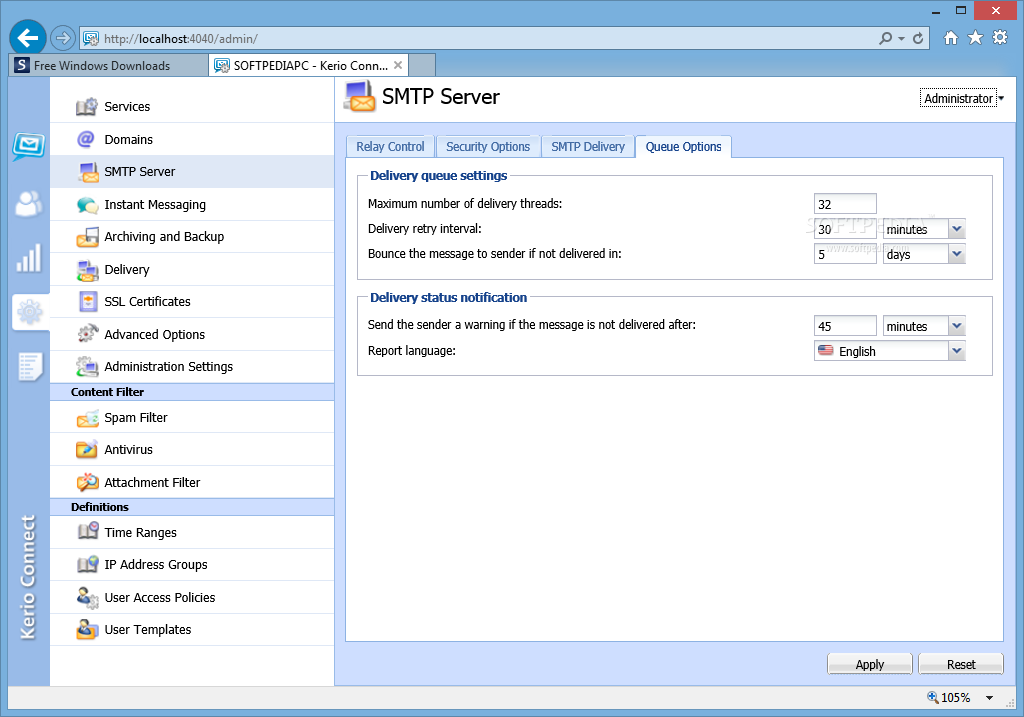Edit the bounce message days value field

845,254
